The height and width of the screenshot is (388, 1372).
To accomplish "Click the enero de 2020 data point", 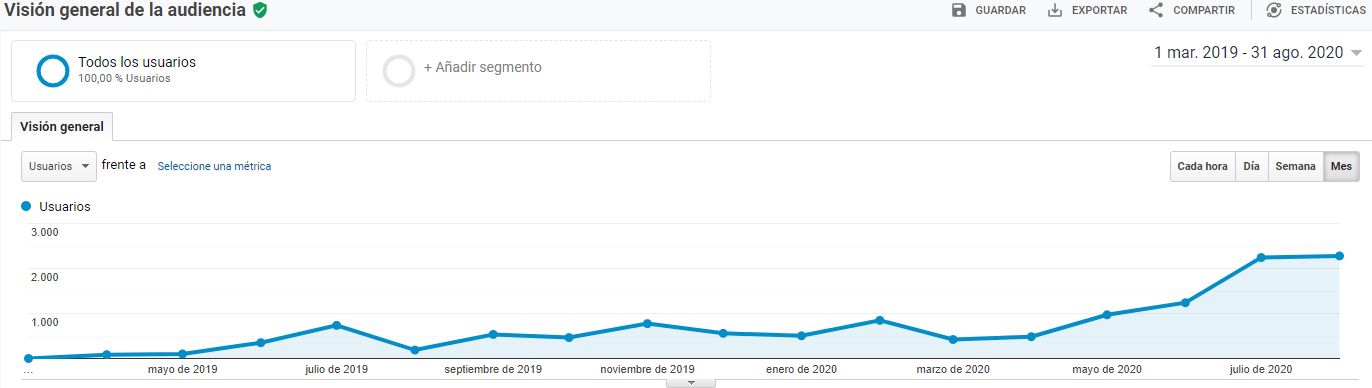I will (801, 336).
